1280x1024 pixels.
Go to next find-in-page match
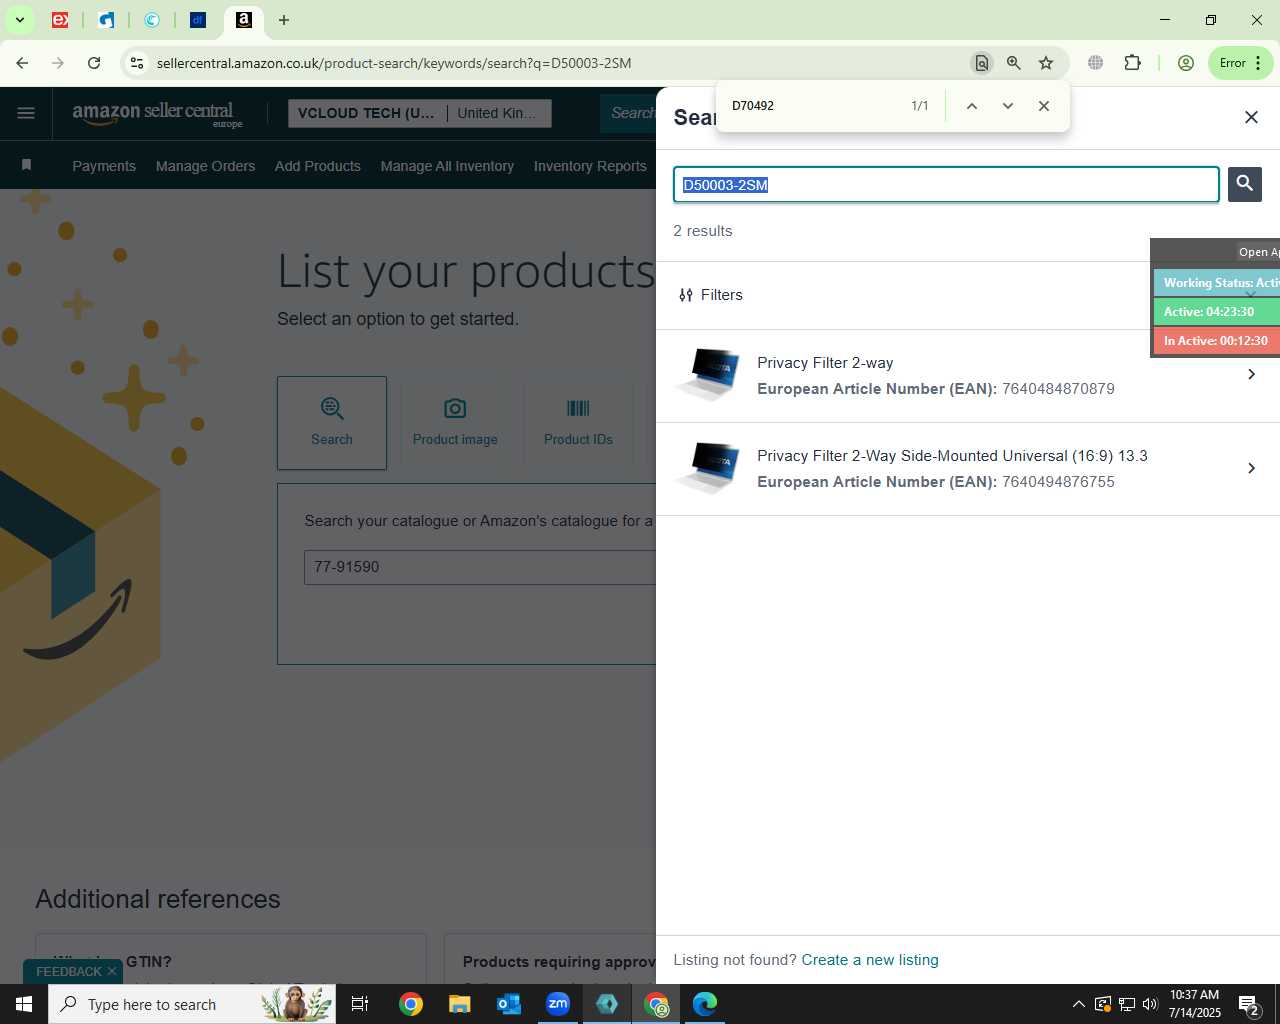tap(1008, 106)
